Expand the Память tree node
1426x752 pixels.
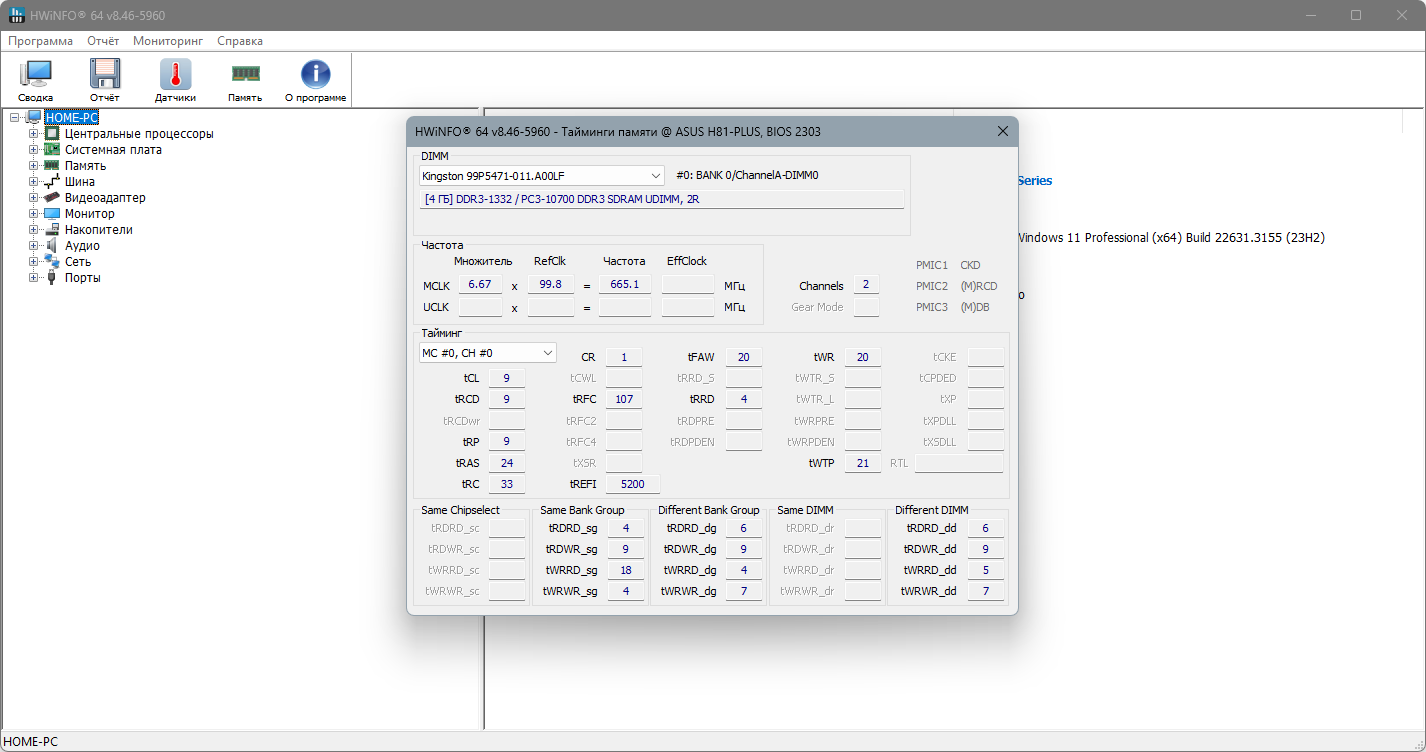33,166
